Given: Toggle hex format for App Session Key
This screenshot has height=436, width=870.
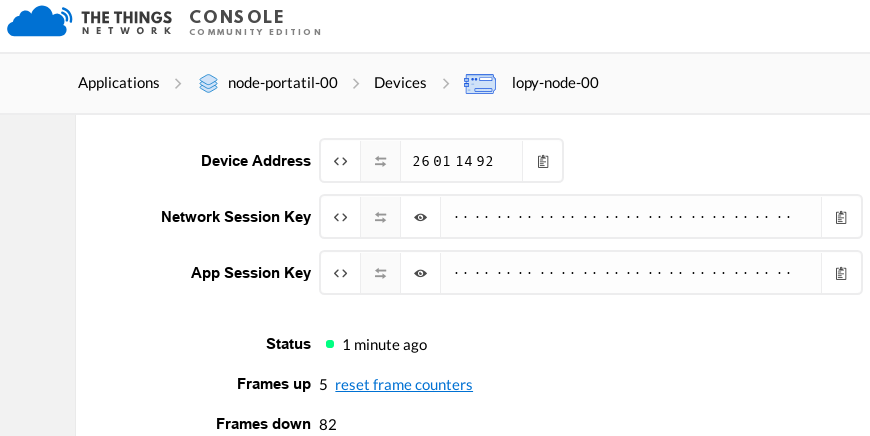Looking at the screenshot, I should click(341, 273).
